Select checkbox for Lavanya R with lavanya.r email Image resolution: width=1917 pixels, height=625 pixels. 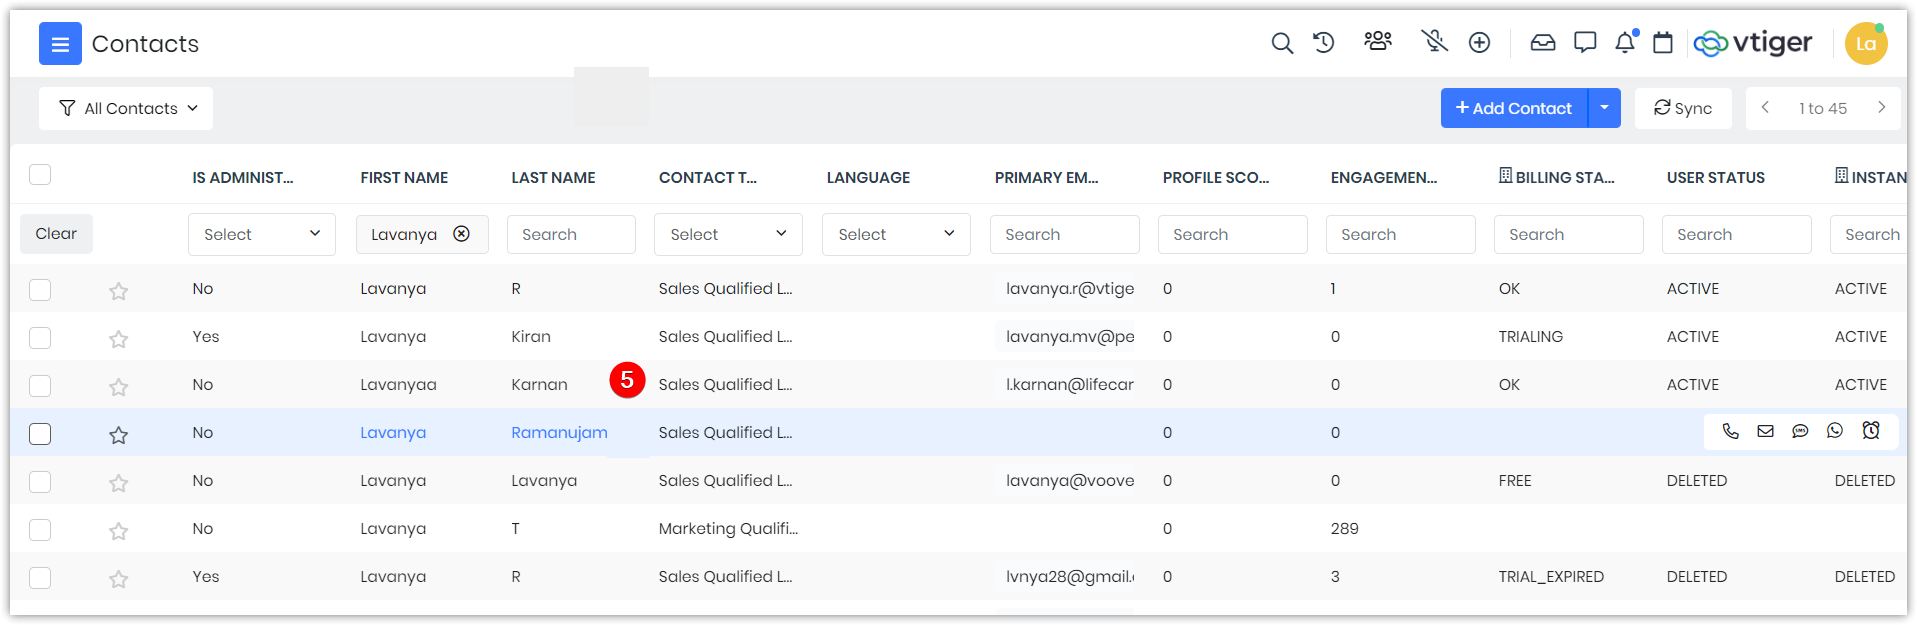40,290
